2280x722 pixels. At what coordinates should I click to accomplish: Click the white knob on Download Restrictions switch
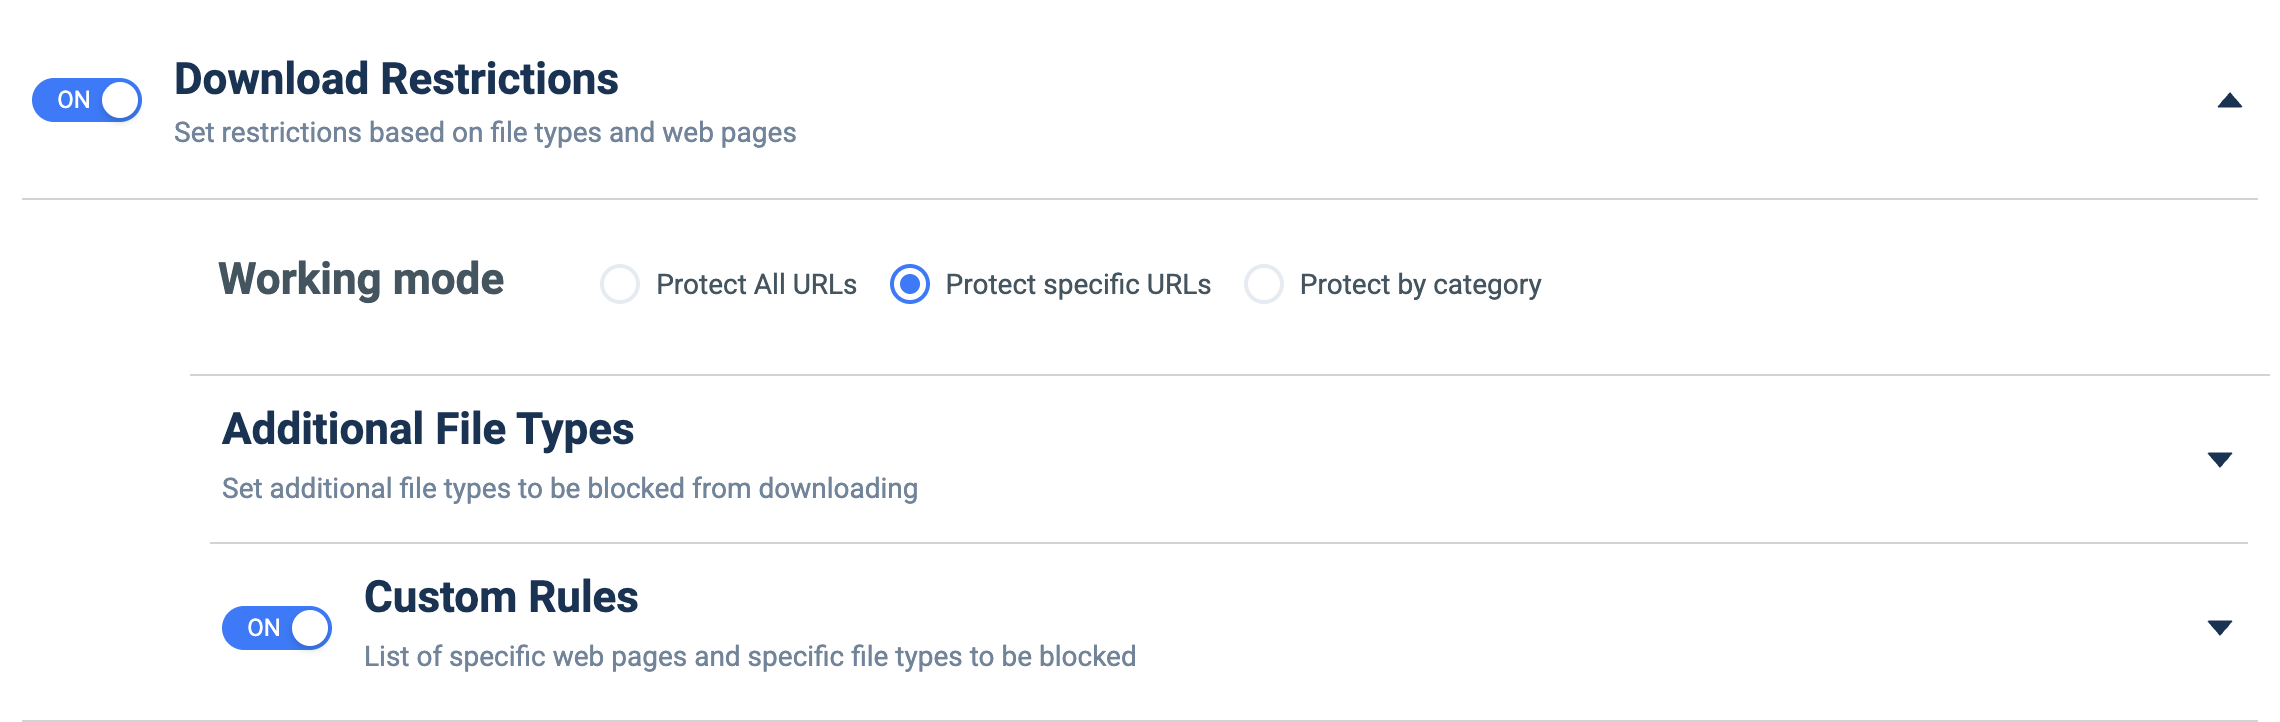coord(120,100)
